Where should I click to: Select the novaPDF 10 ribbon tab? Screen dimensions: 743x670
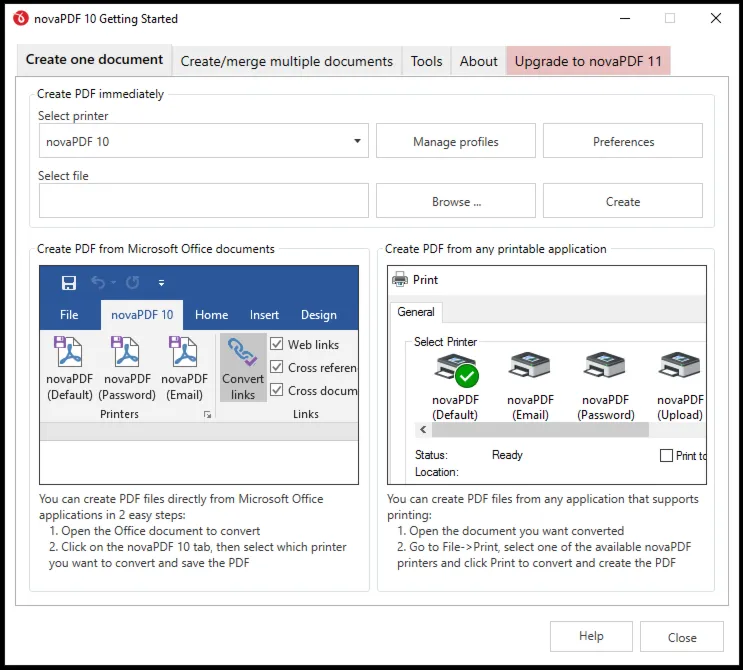[x=142, y=315]
